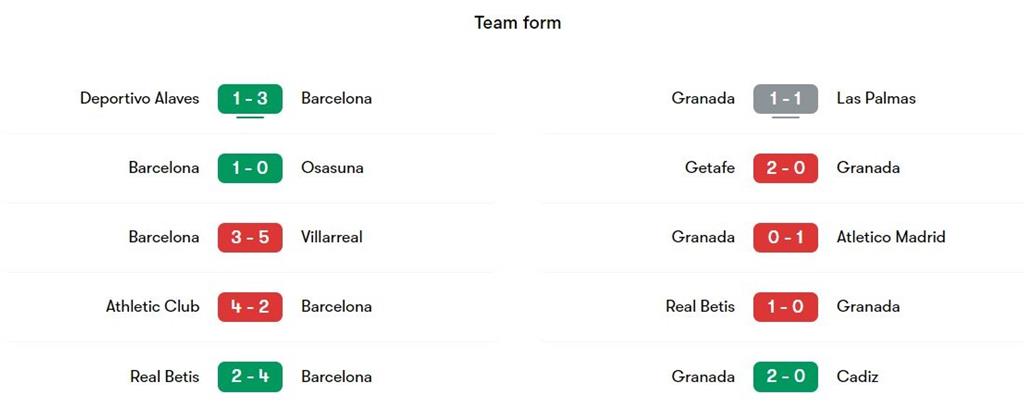Open the Cadiz team link
Viewport: 1024px width, 407px height.
coord(857,377)
